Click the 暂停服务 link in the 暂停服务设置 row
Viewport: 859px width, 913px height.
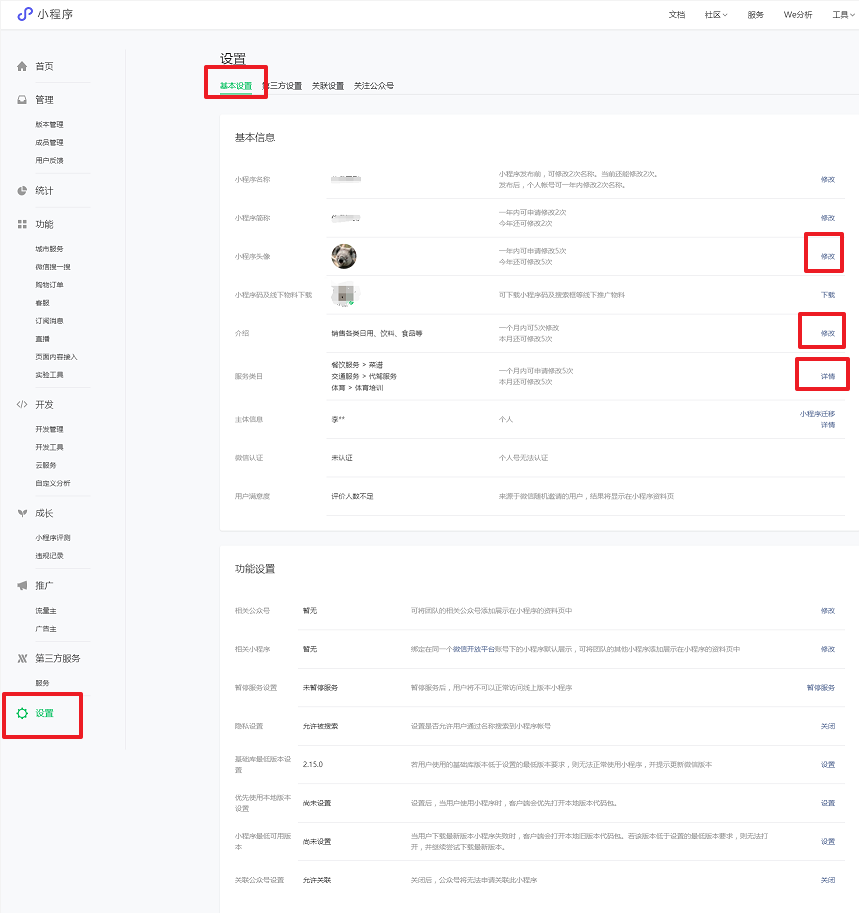pyautogui.click(x=821, y=688)
